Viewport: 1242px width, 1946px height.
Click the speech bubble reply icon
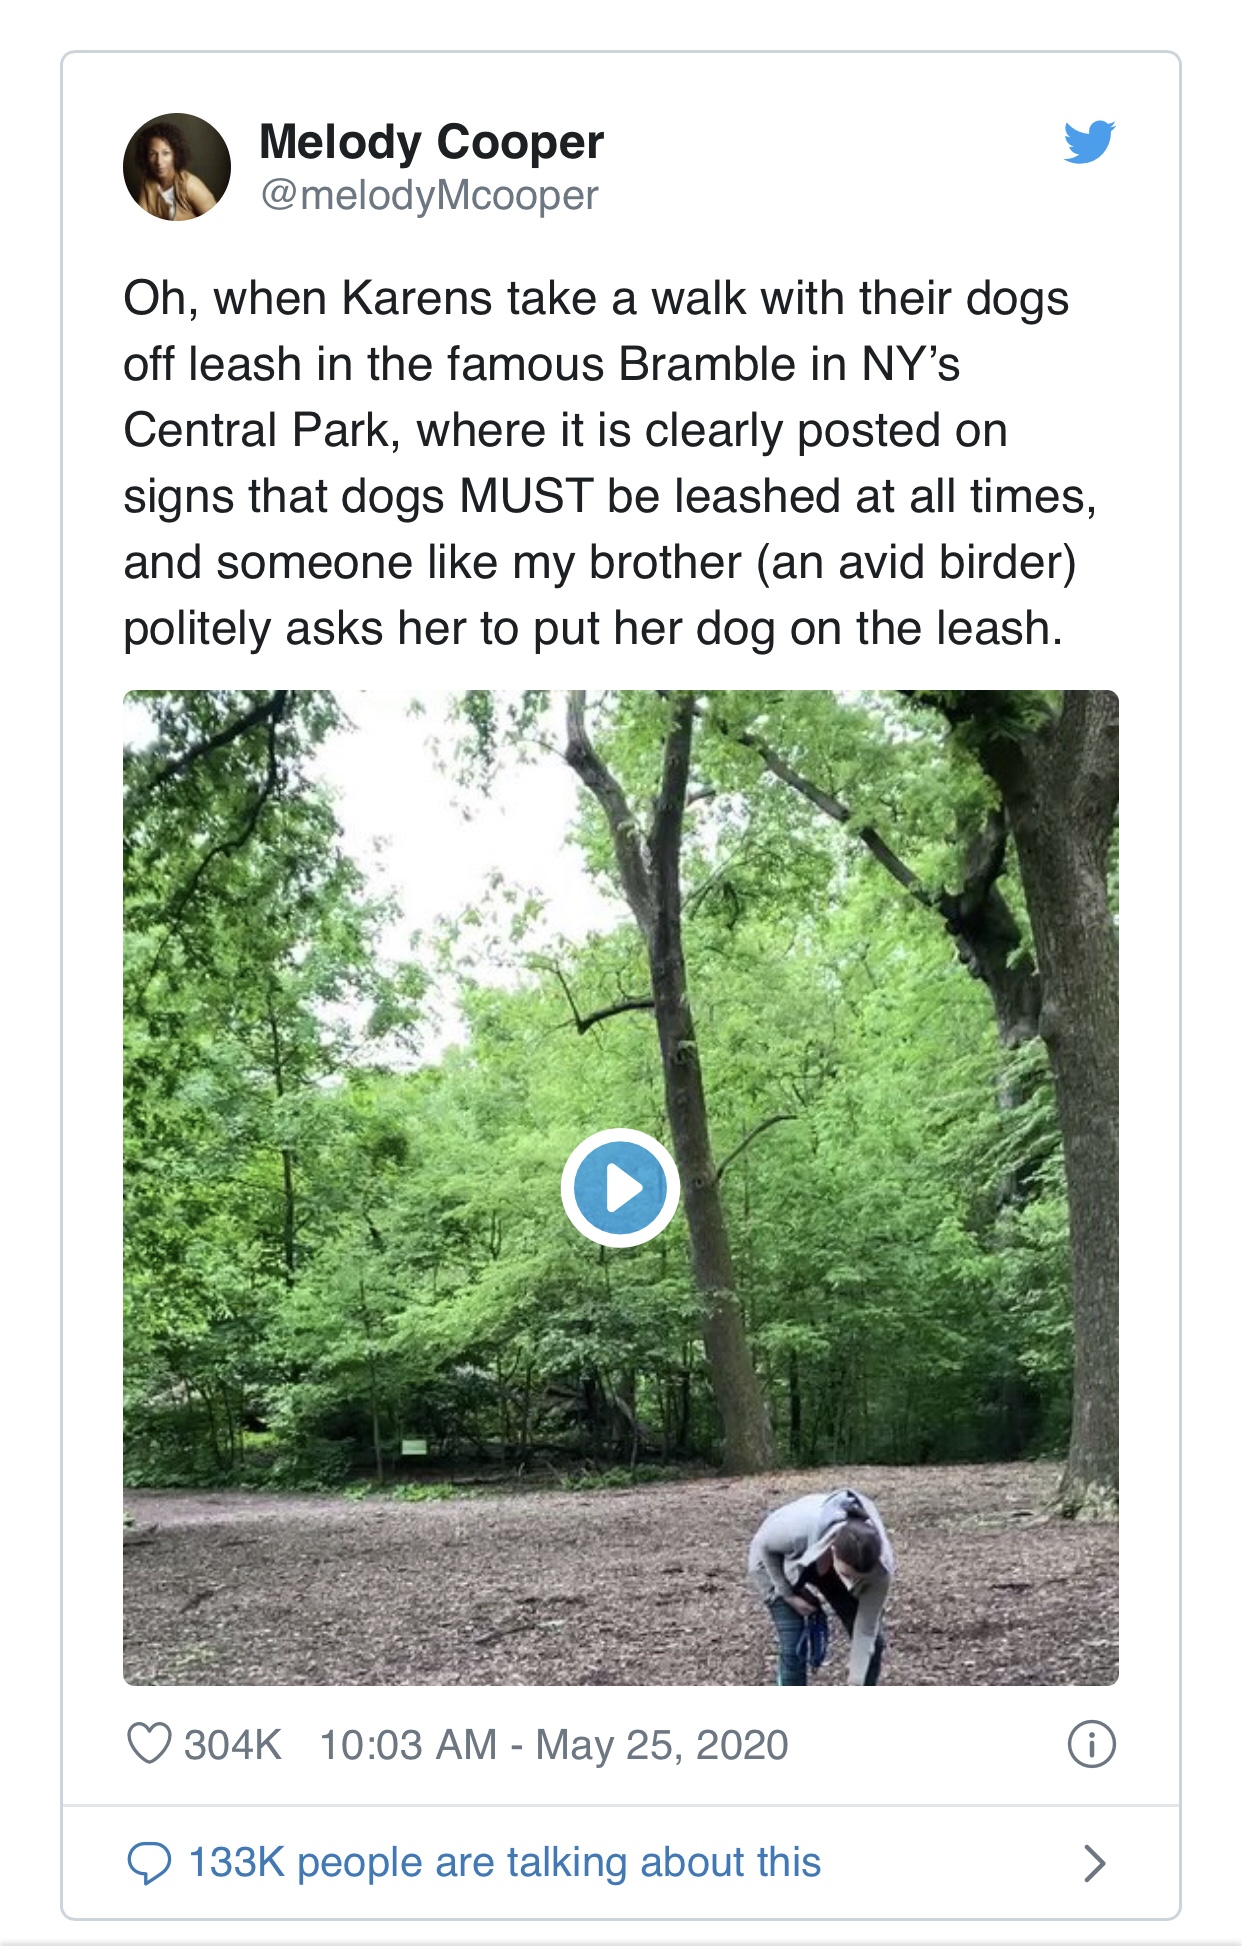[x=149, y=1863]
